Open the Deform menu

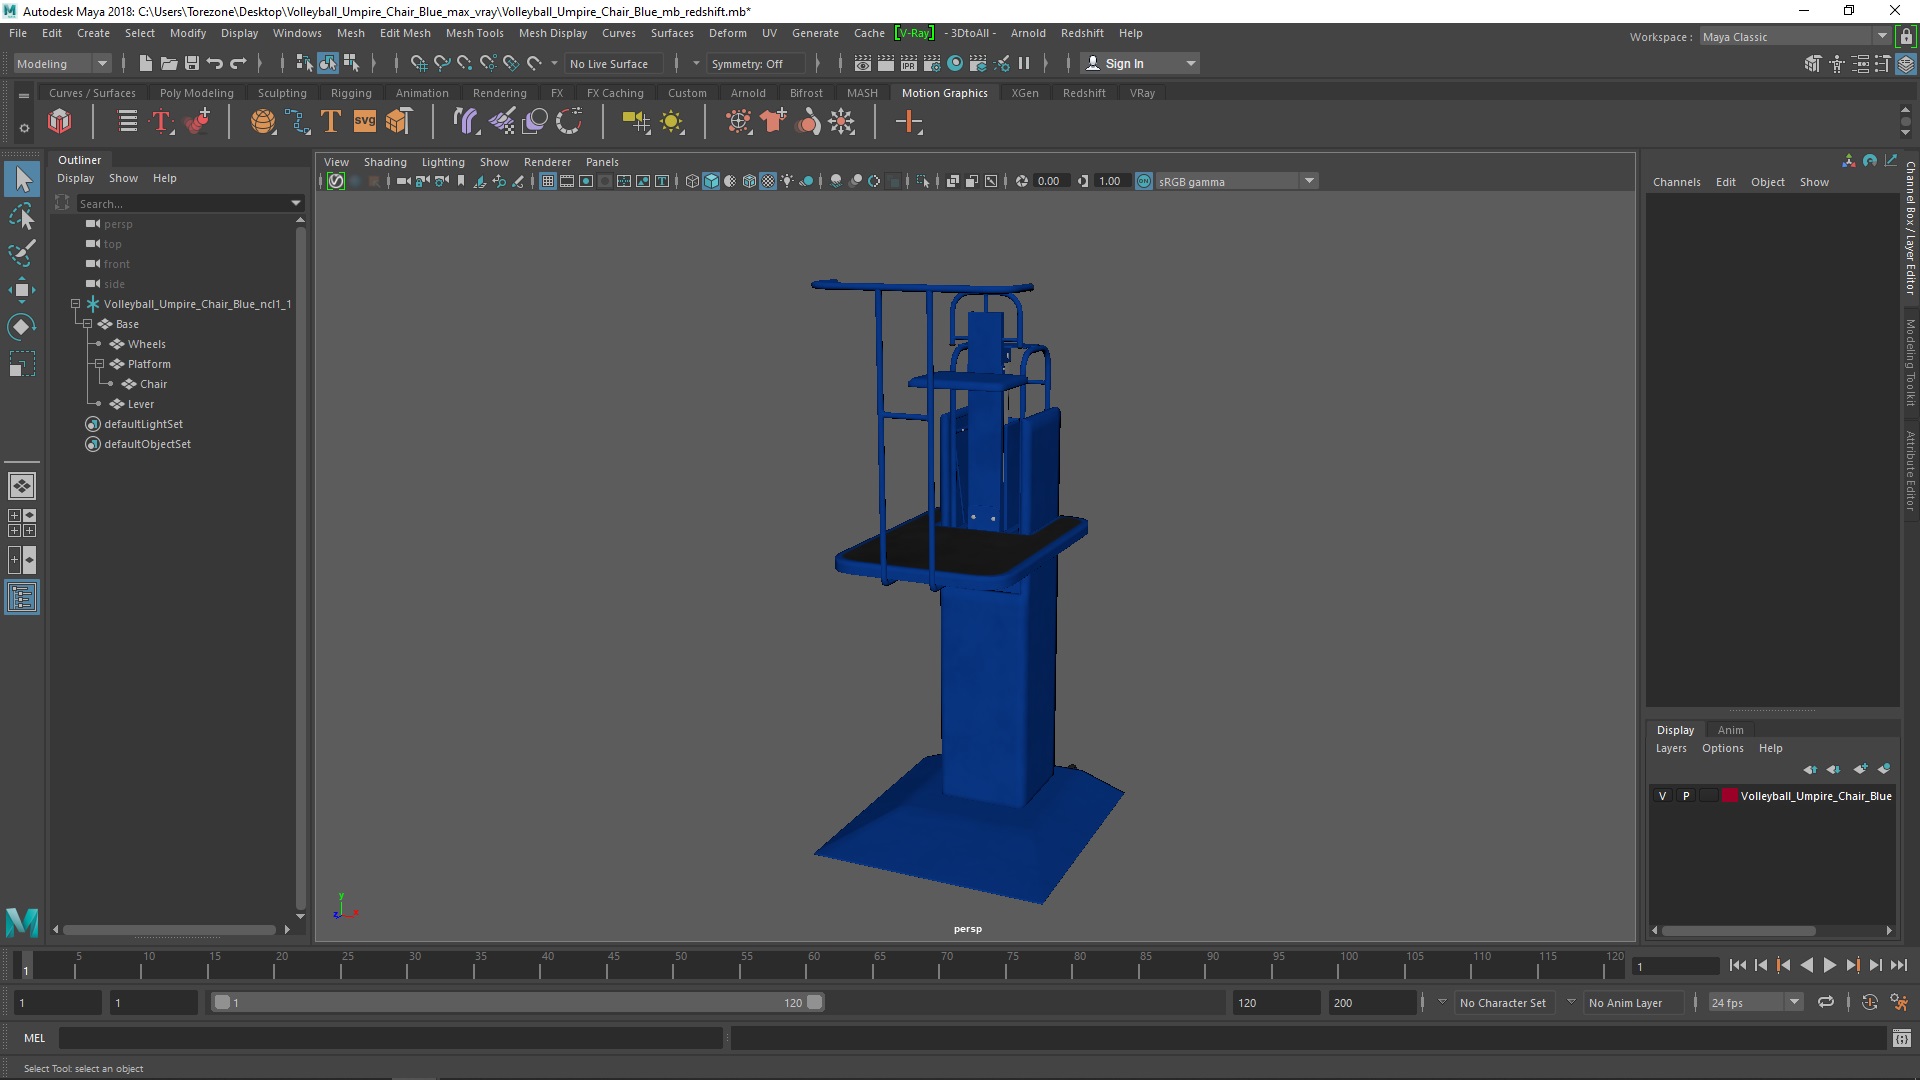727,33
